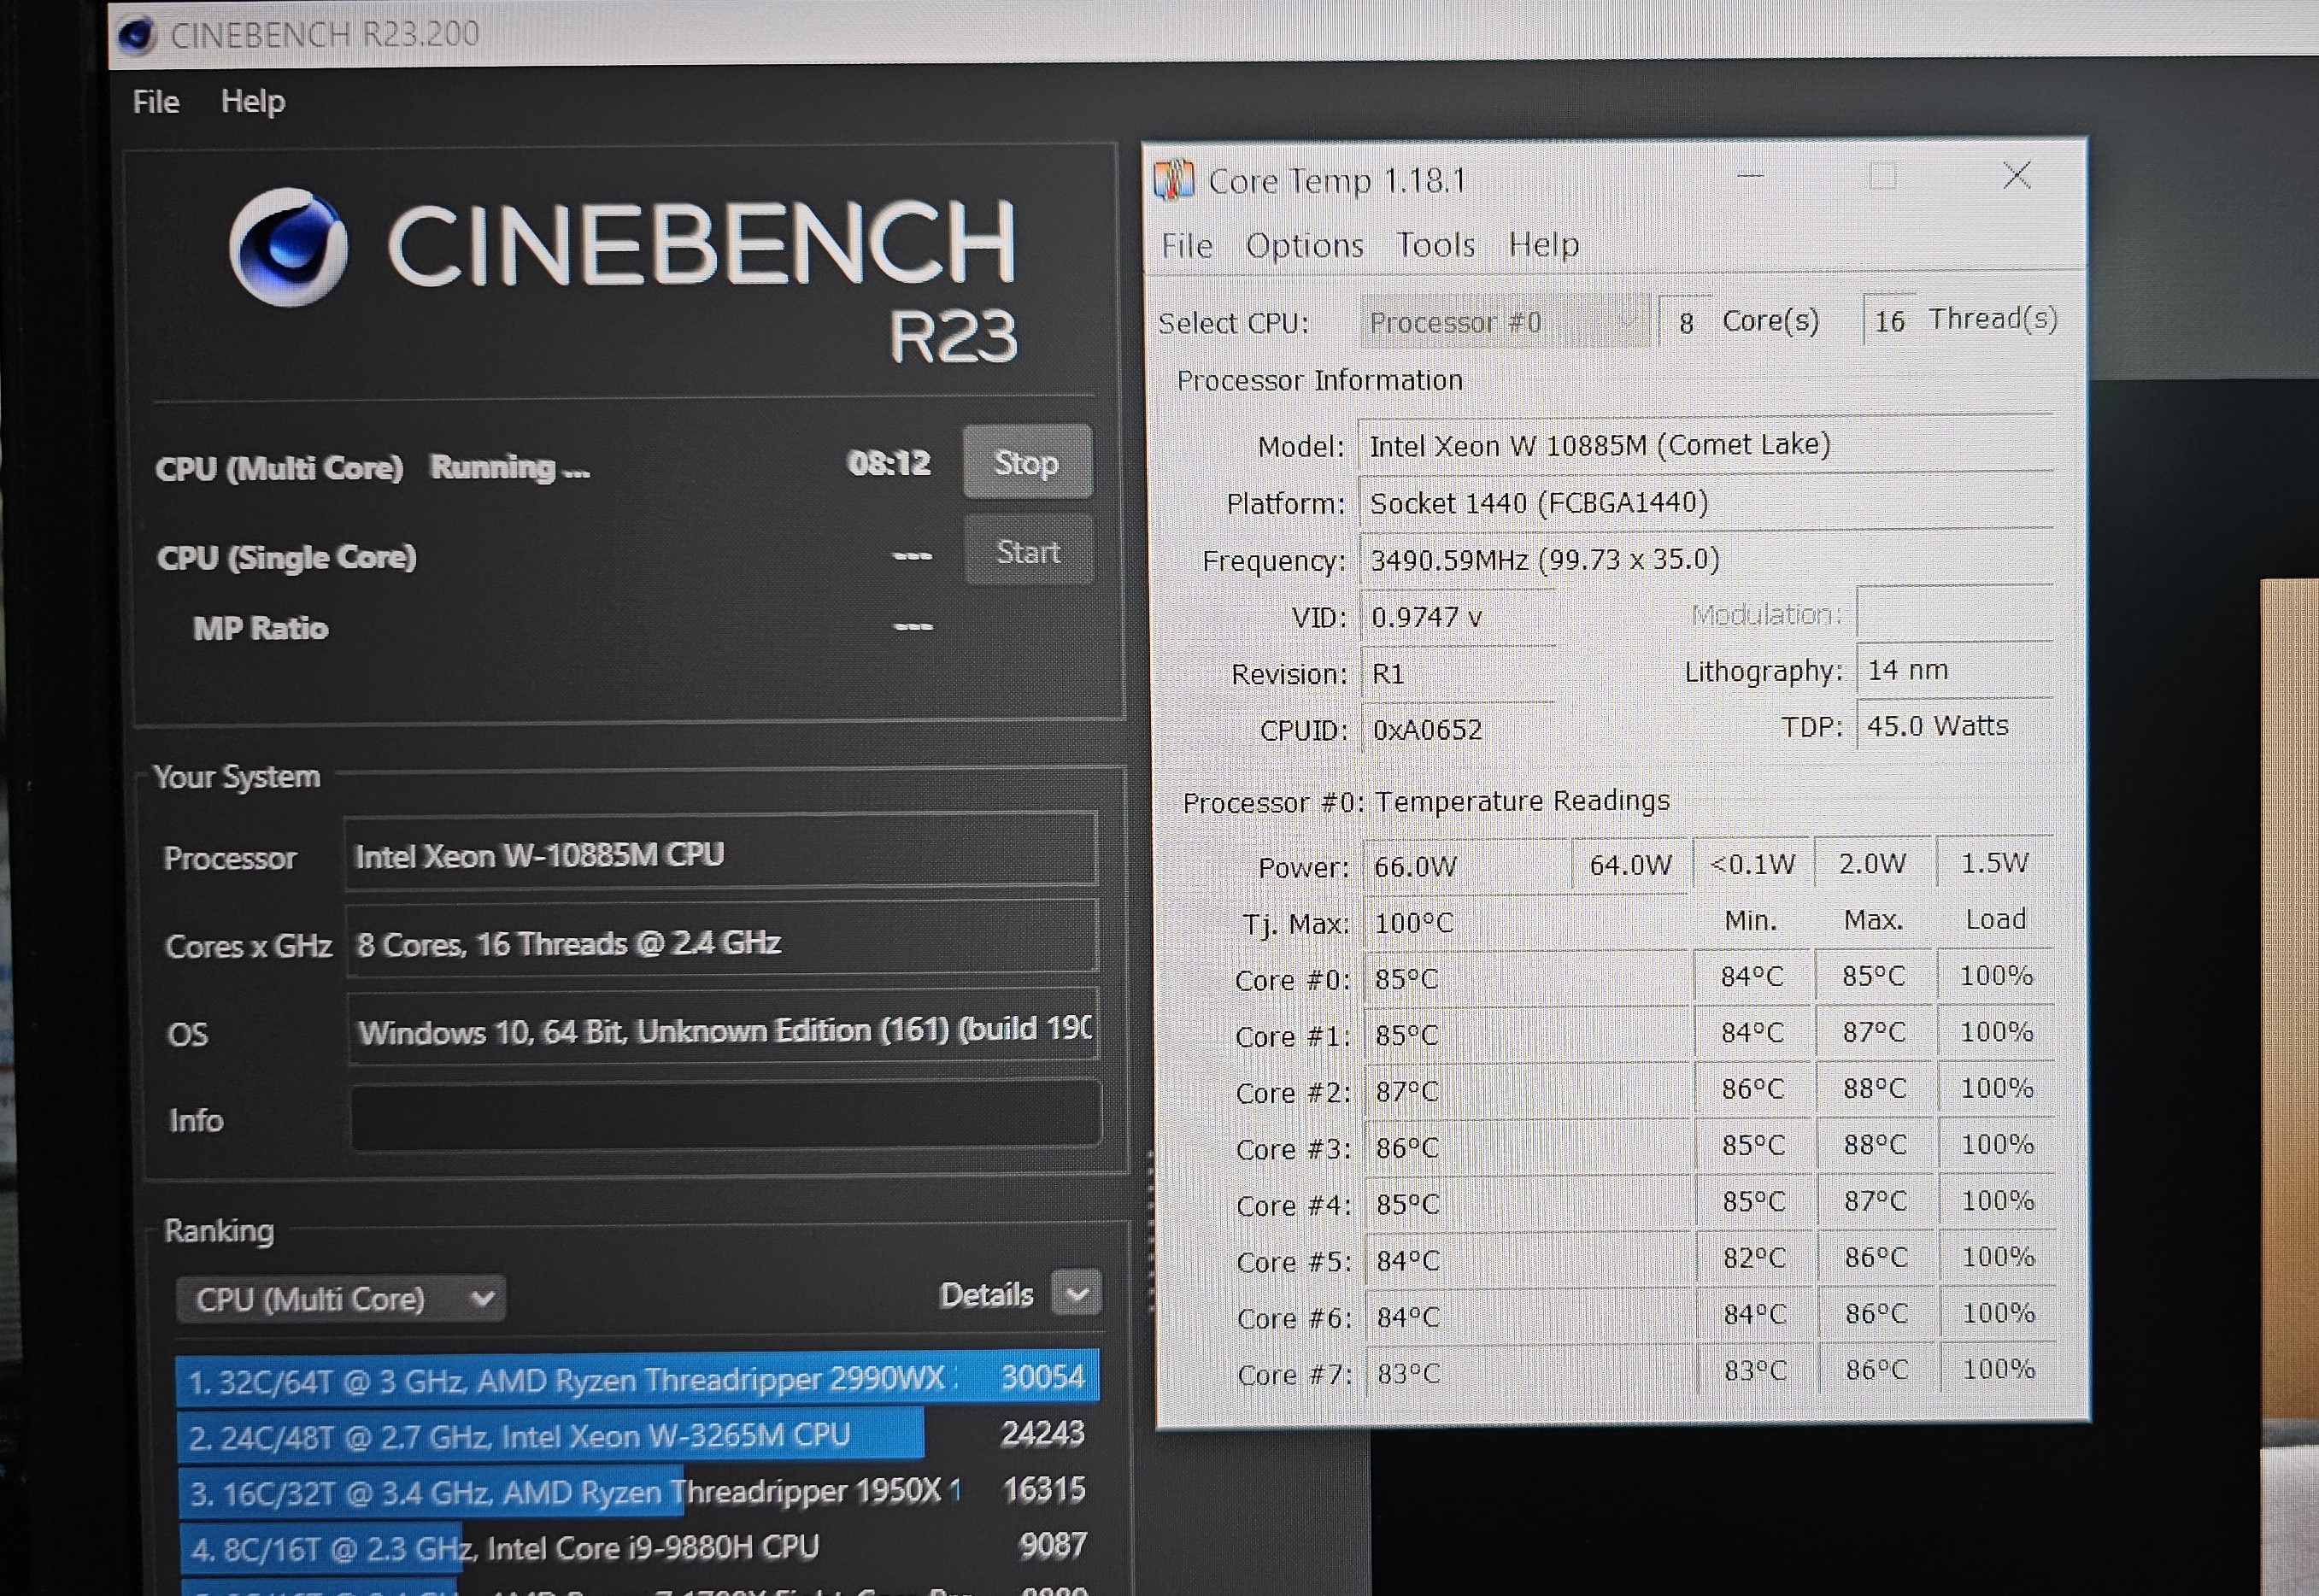Click the OS field Windows 10, 64 Bit
Image resolution: width=2319 pixels, height=1596 pixels.
[723, 1027]
